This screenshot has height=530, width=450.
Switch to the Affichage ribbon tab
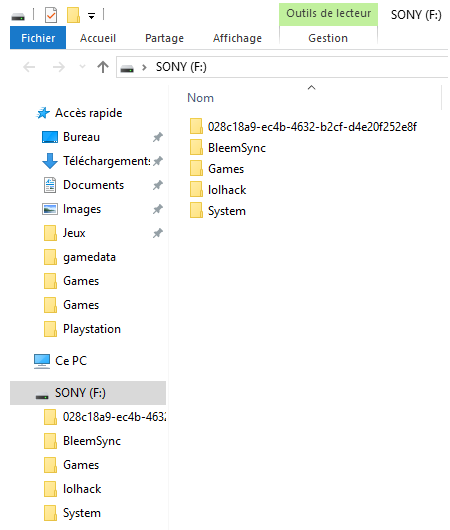[237, 38]
